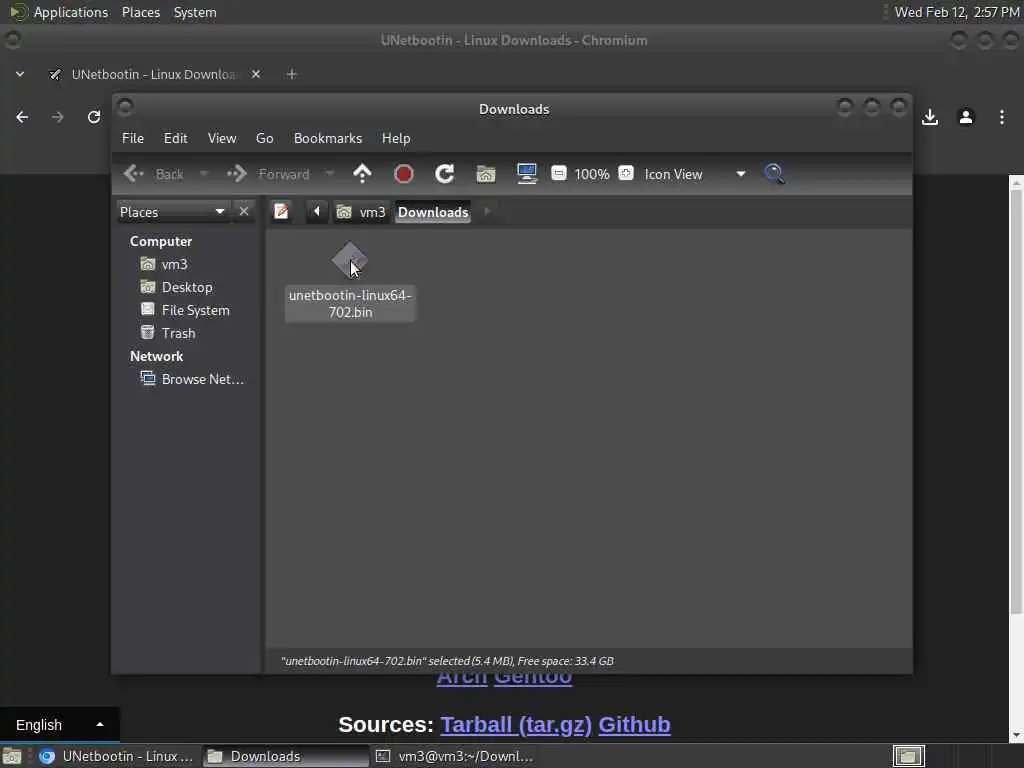Image resolution: width=1024 pixels, height=768 pixels.
Task: Open the File menu
Action: click(x=133, y=138)
